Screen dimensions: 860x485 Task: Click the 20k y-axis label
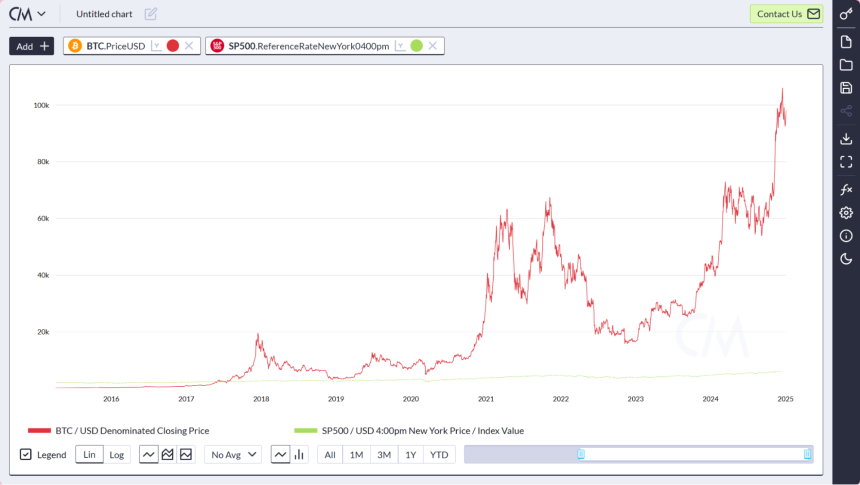pyautogui.click(x=43, y=332)
